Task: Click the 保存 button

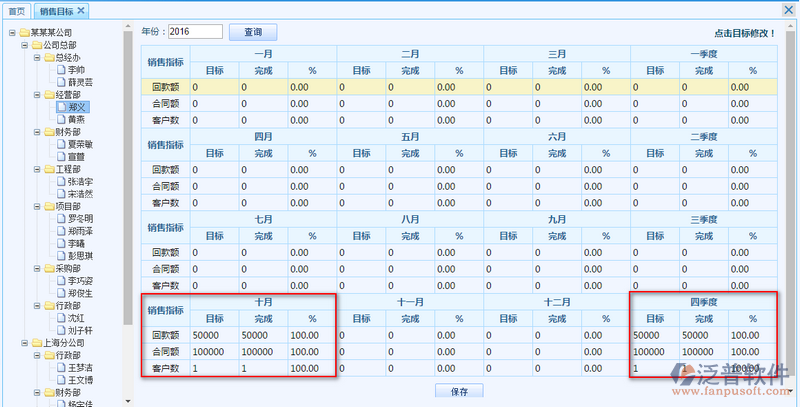Action: click(x=459, y=391)
